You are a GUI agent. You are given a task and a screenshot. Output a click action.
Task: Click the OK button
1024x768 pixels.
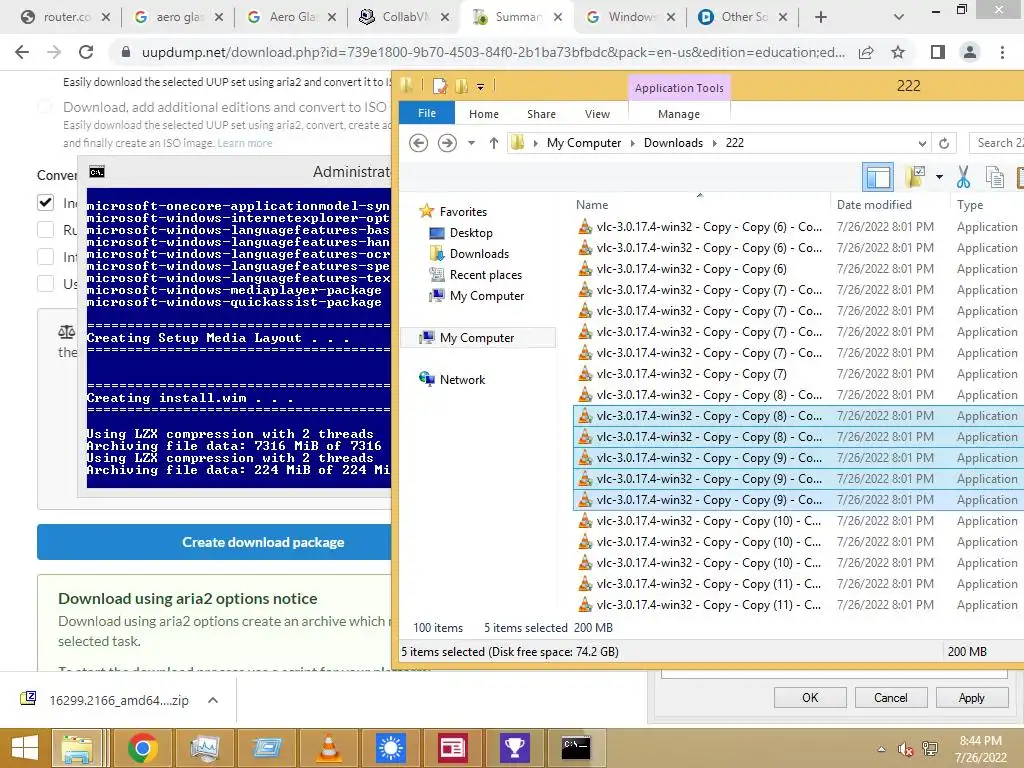810,697
